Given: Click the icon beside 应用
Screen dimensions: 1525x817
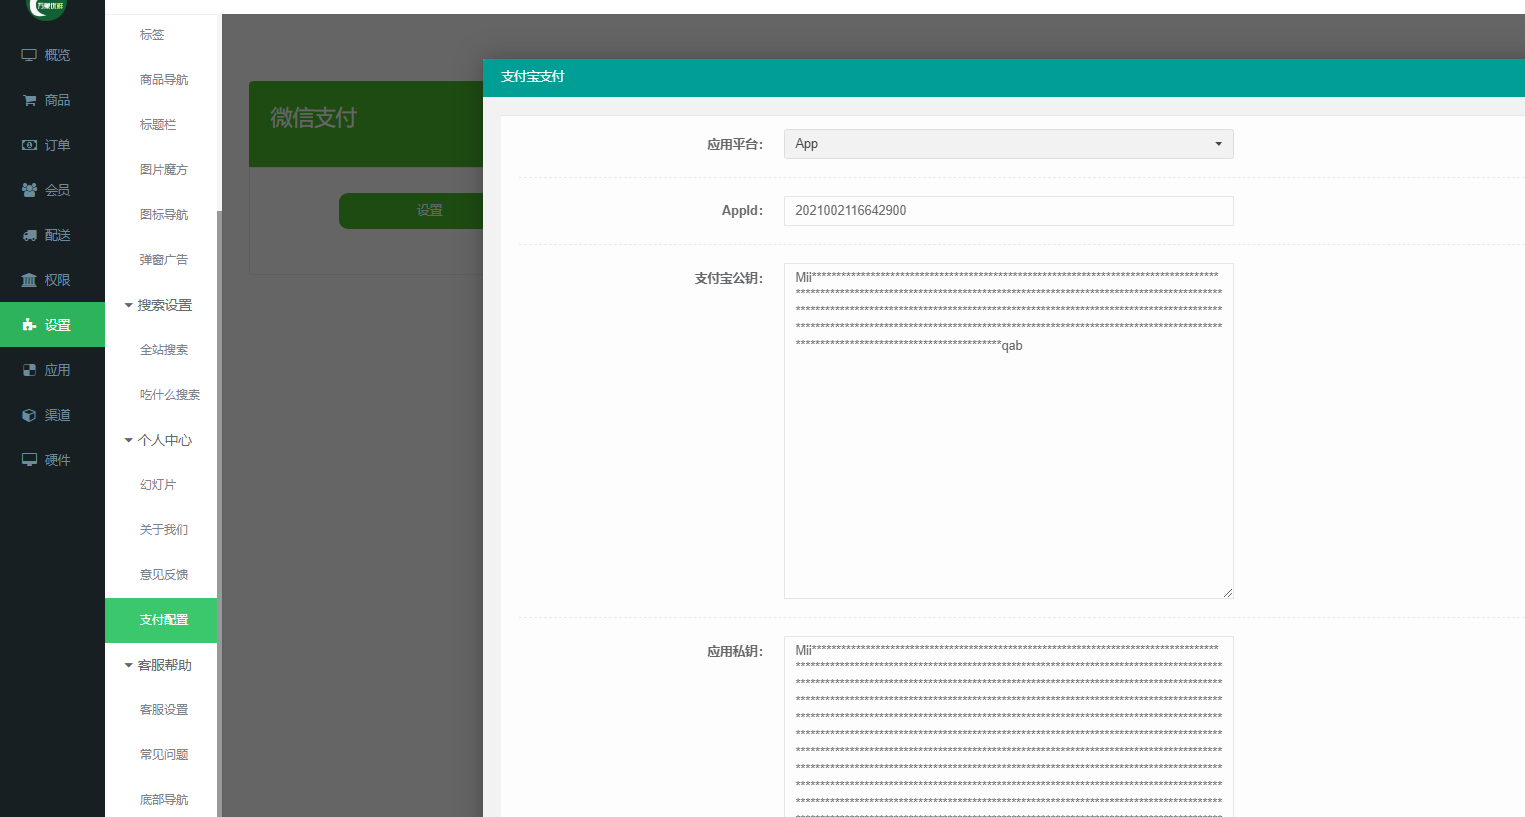Looking at the screenshot, I should click(x=29, y=370).
